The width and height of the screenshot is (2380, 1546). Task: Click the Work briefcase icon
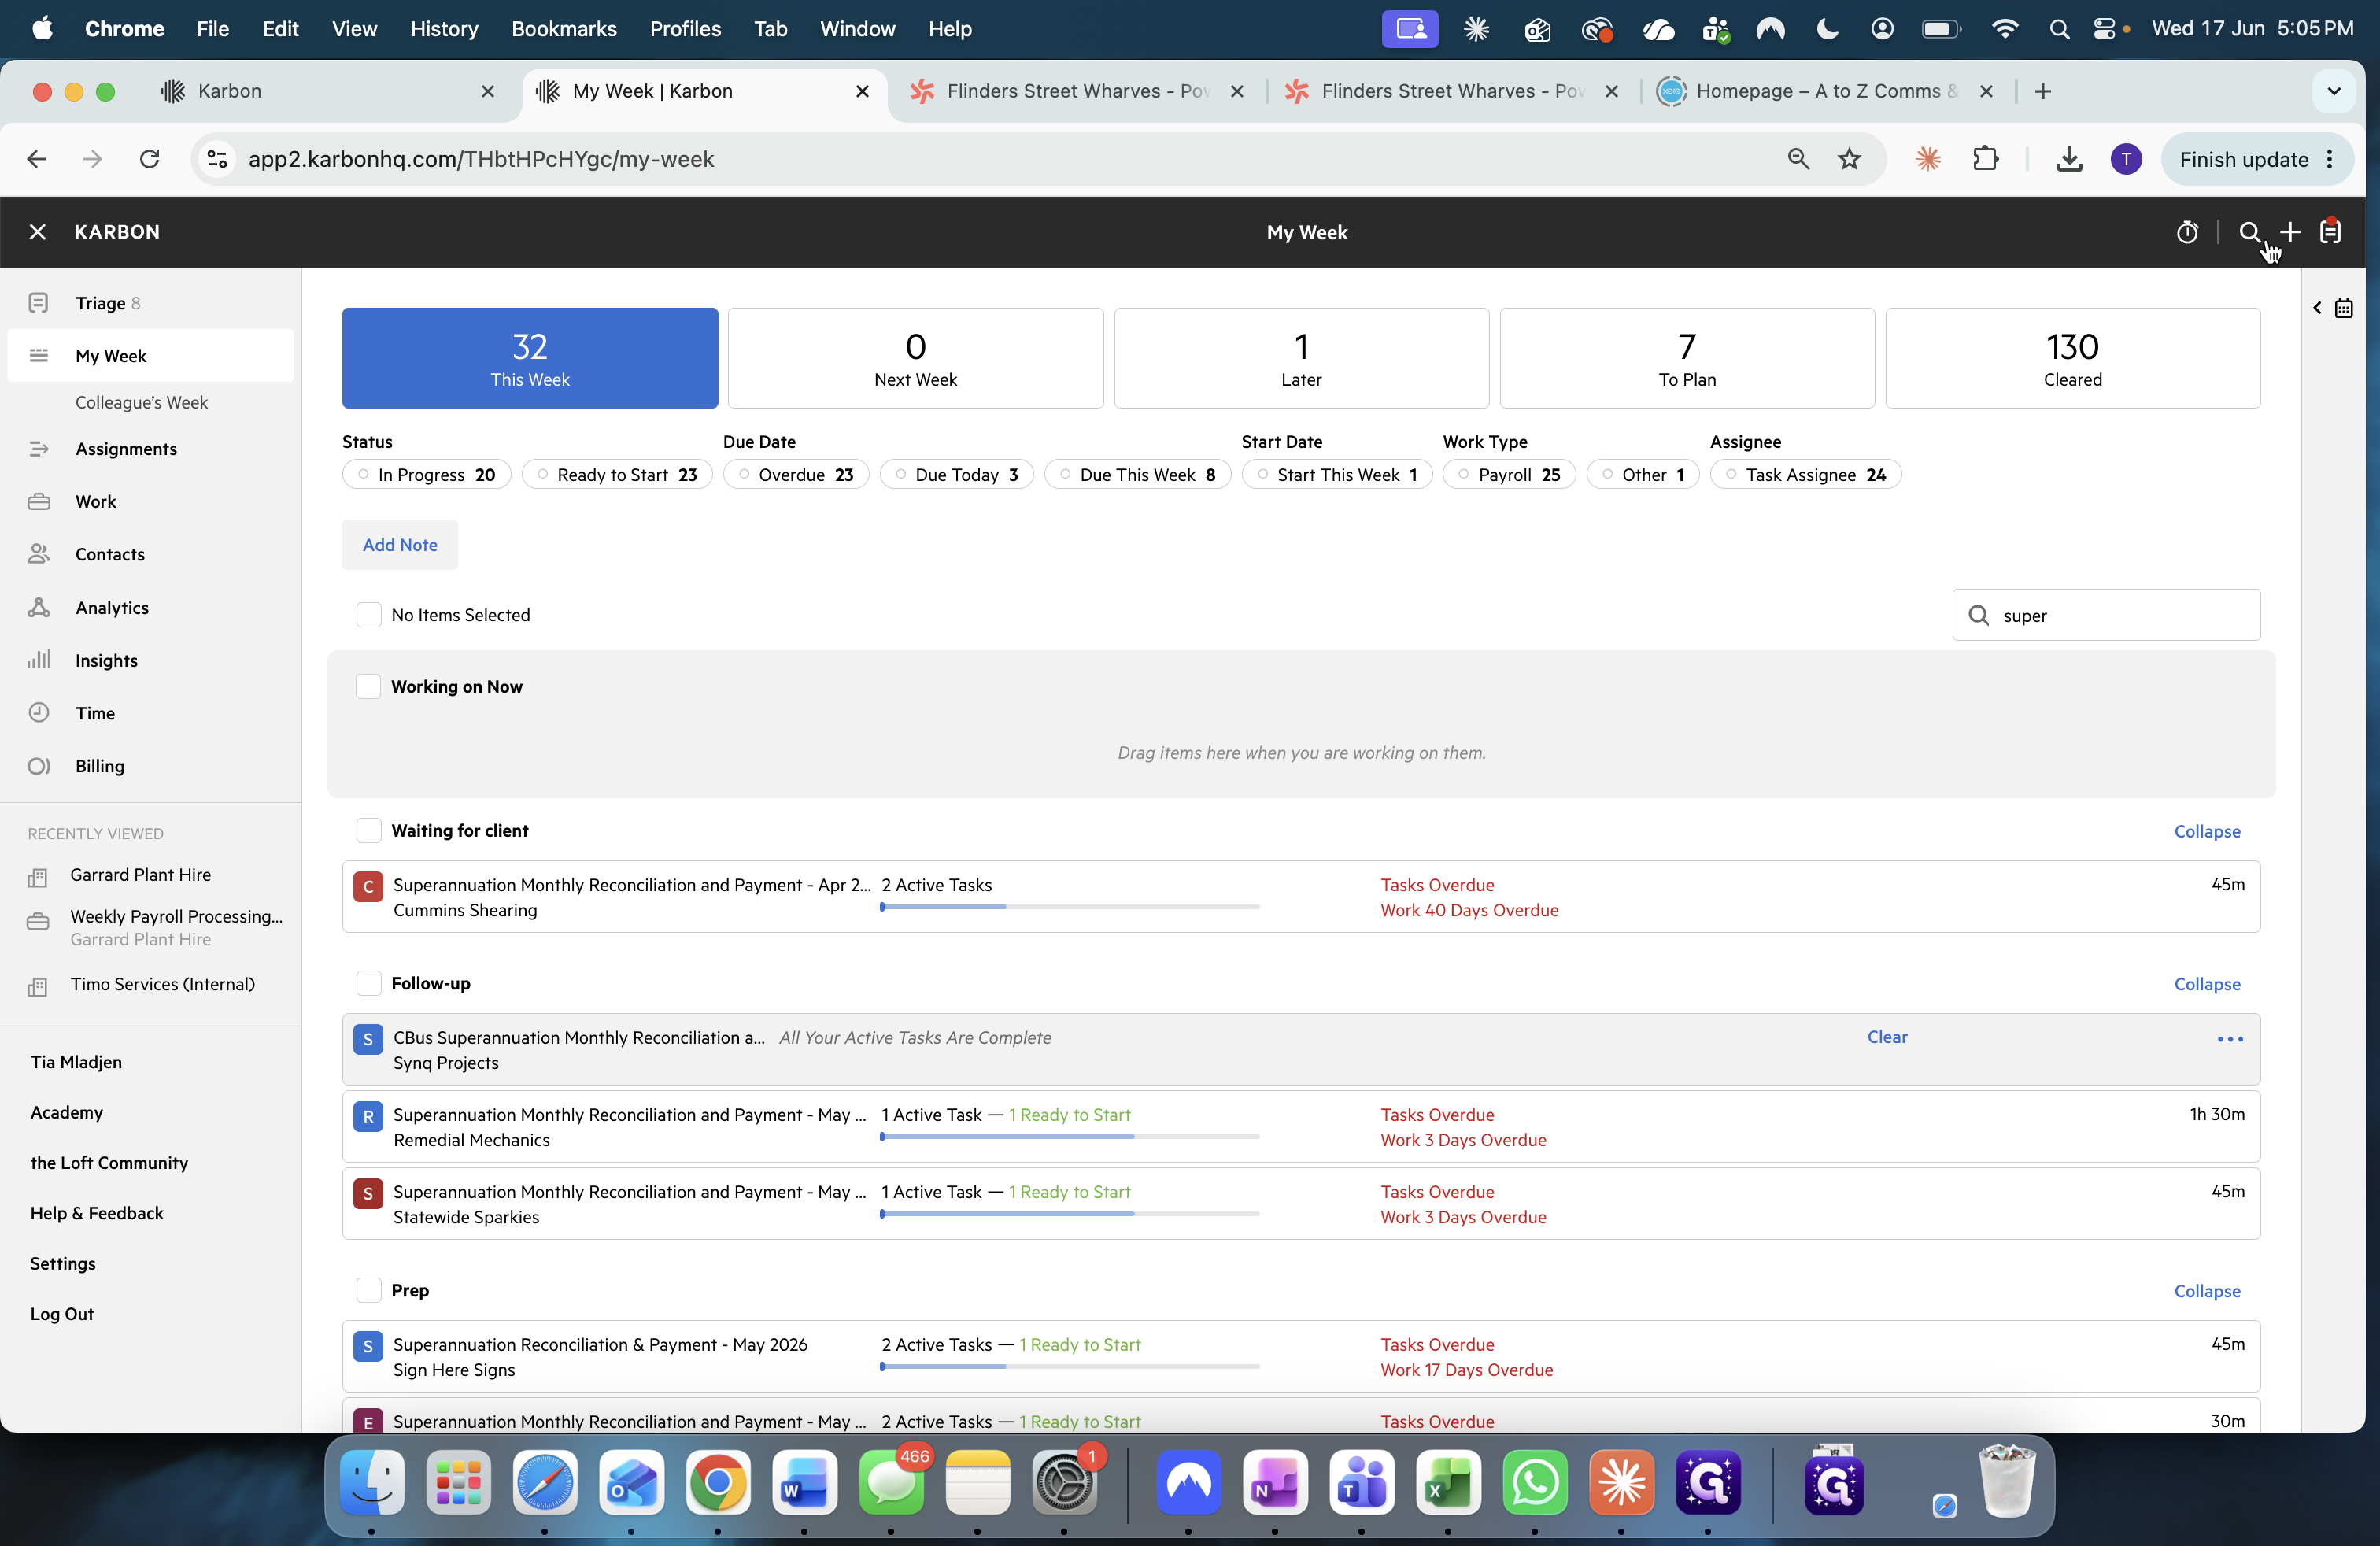(x=39, y=502)
